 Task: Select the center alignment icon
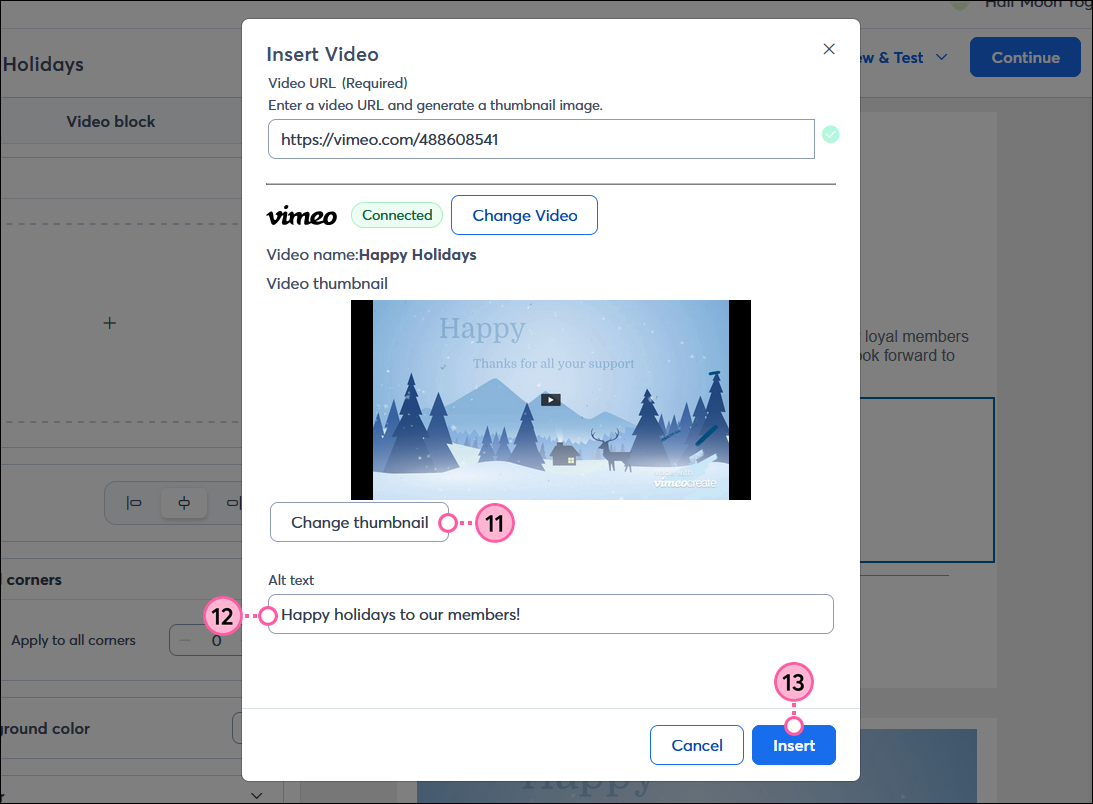[x=183, y=503]
